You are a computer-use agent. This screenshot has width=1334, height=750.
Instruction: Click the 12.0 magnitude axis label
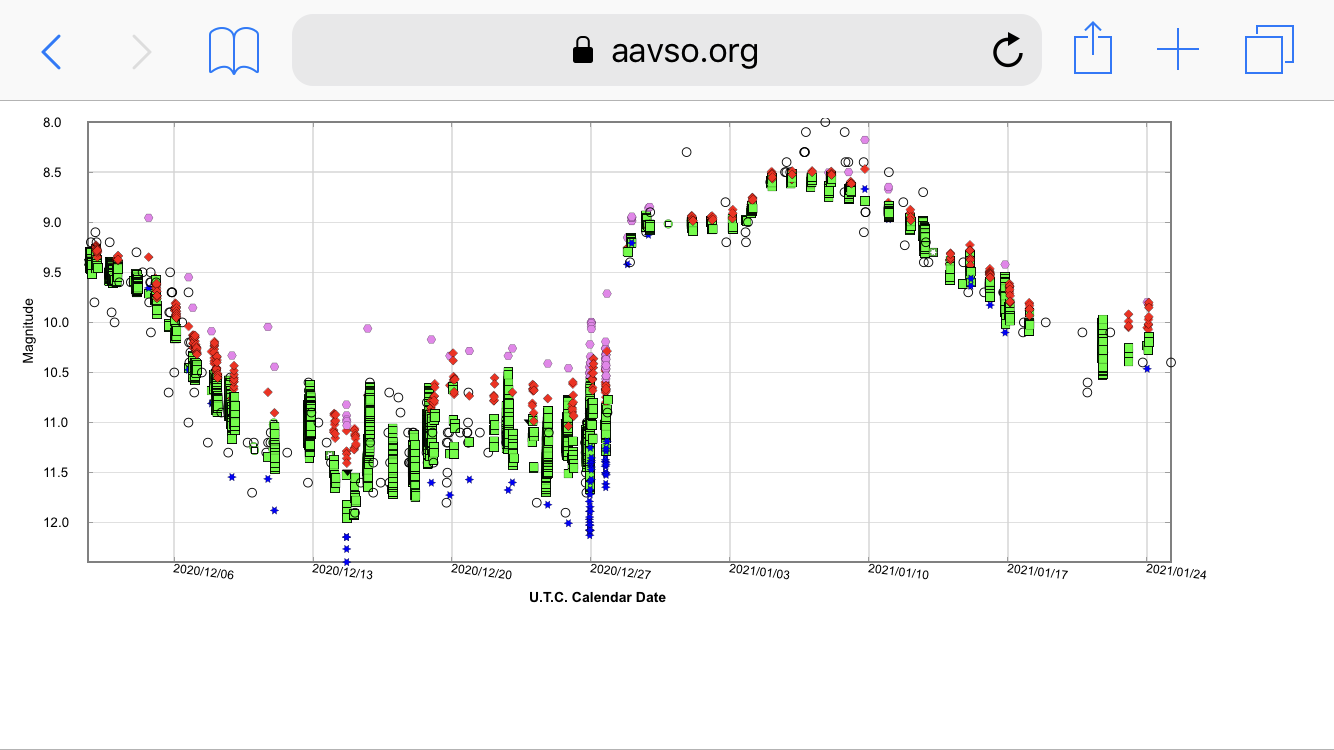pyautogui.click(x=49, y=523)
